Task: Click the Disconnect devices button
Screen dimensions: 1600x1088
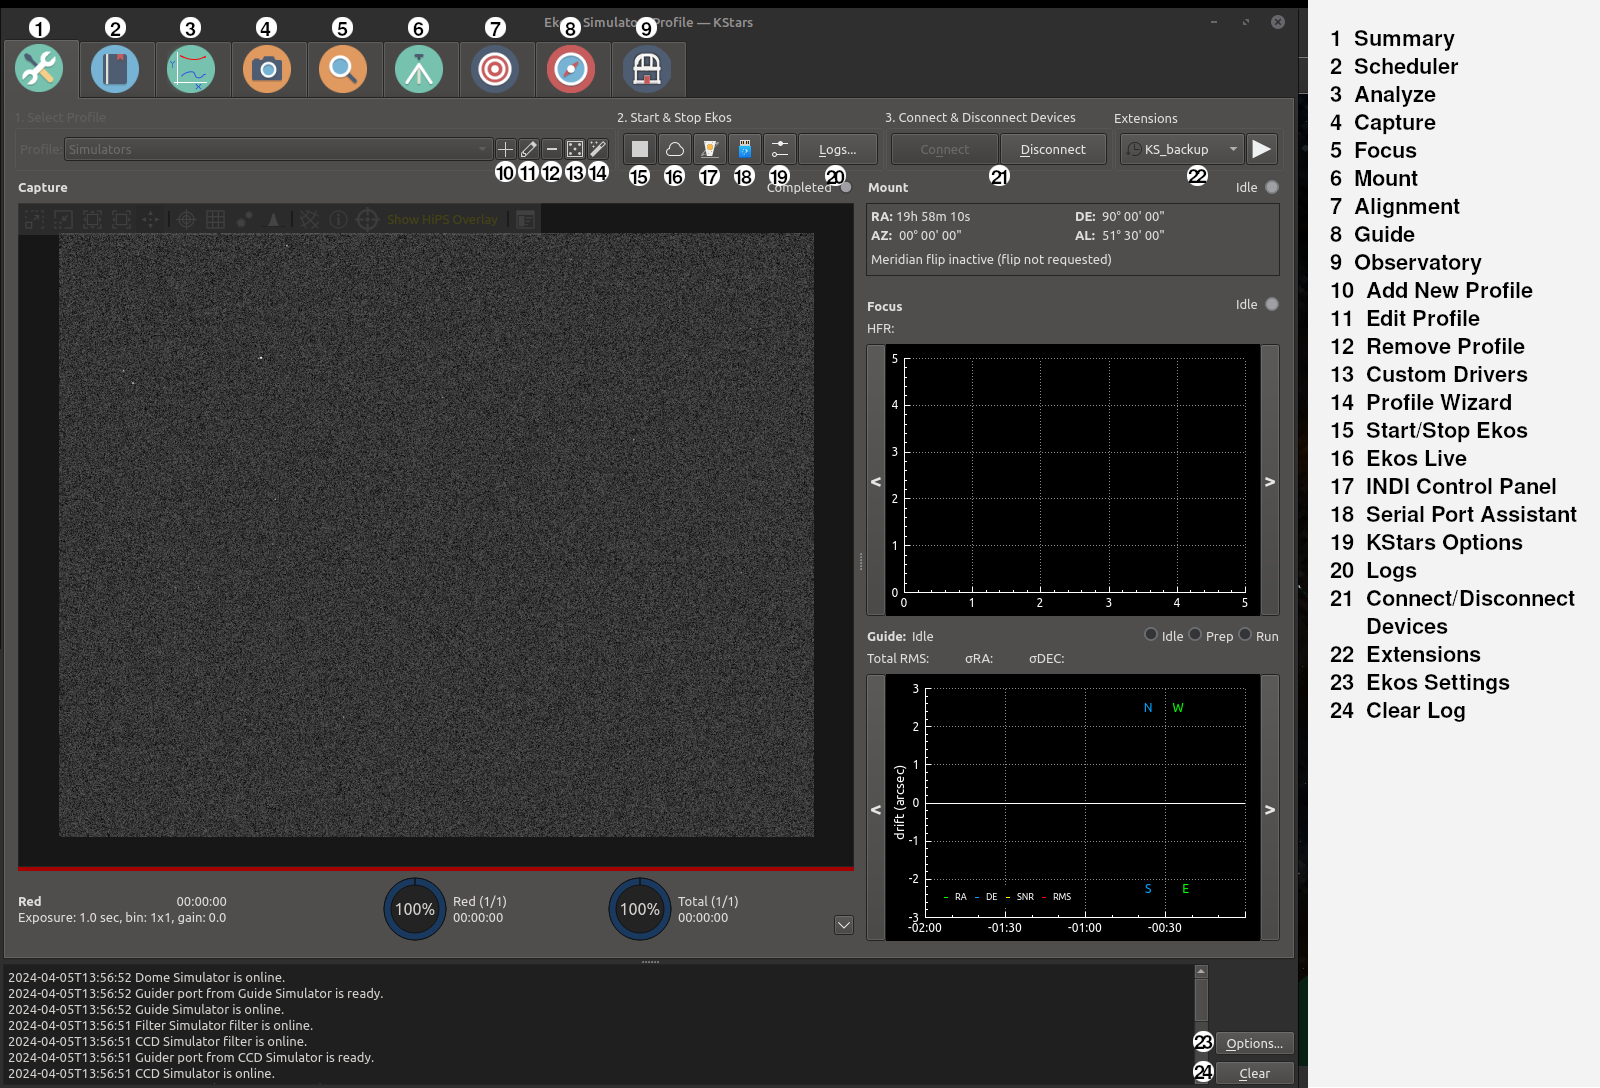Action: click(1053, 149)
